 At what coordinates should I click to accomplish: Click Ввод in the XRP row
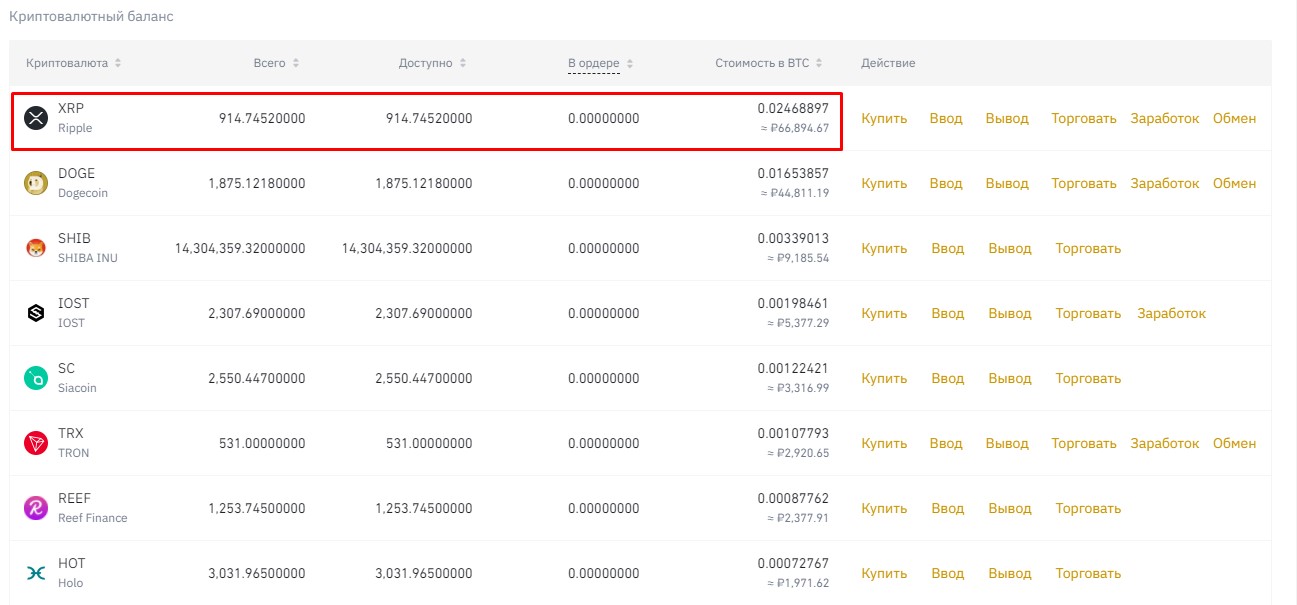[x=946, y=118]
